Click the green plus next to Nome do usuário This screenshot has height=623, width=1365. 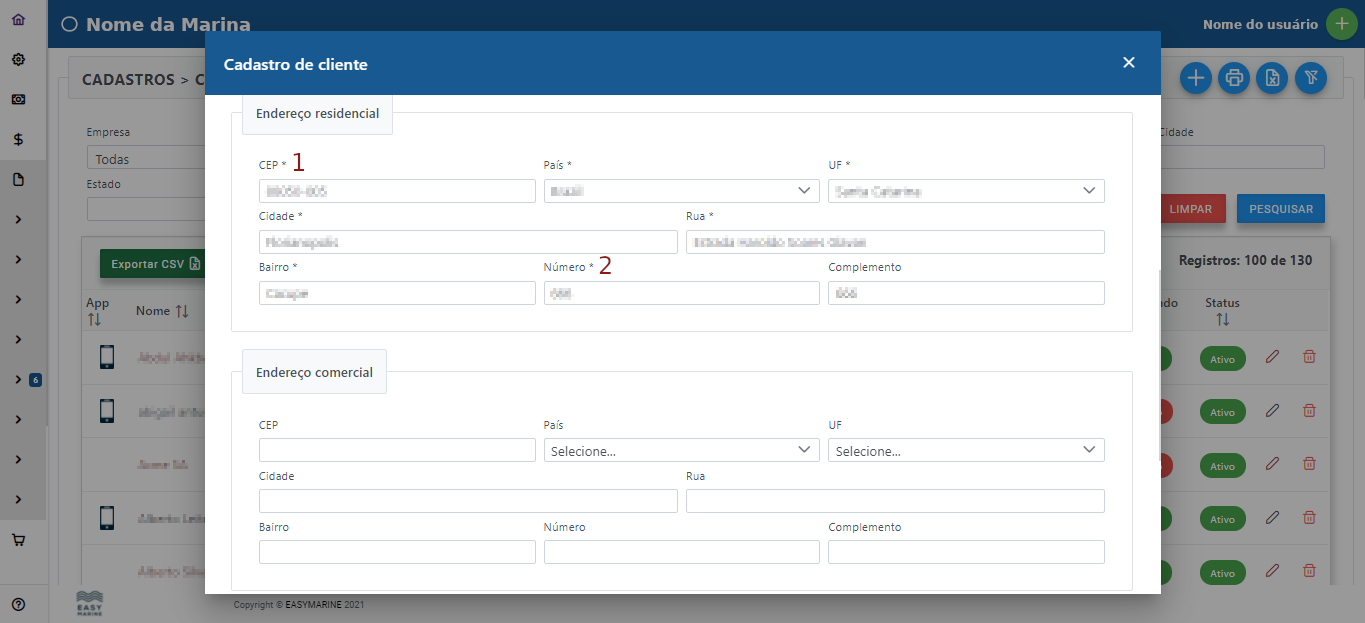[1341, 23]
